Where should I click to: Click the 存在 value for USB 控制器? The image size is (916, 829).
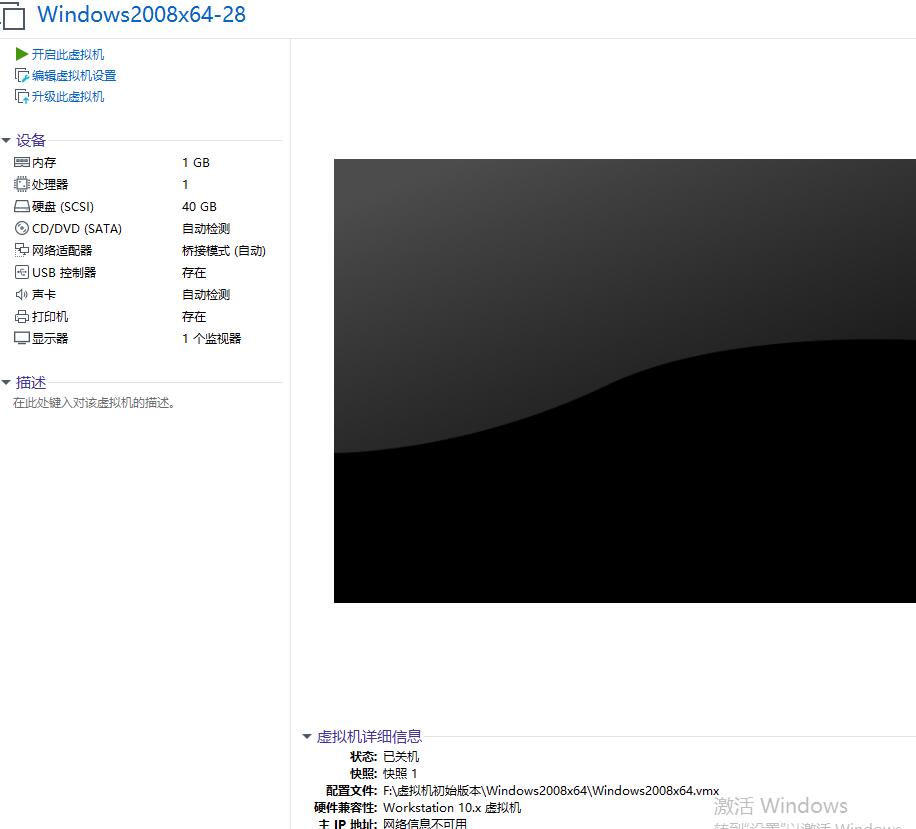[x=194, y=273]
